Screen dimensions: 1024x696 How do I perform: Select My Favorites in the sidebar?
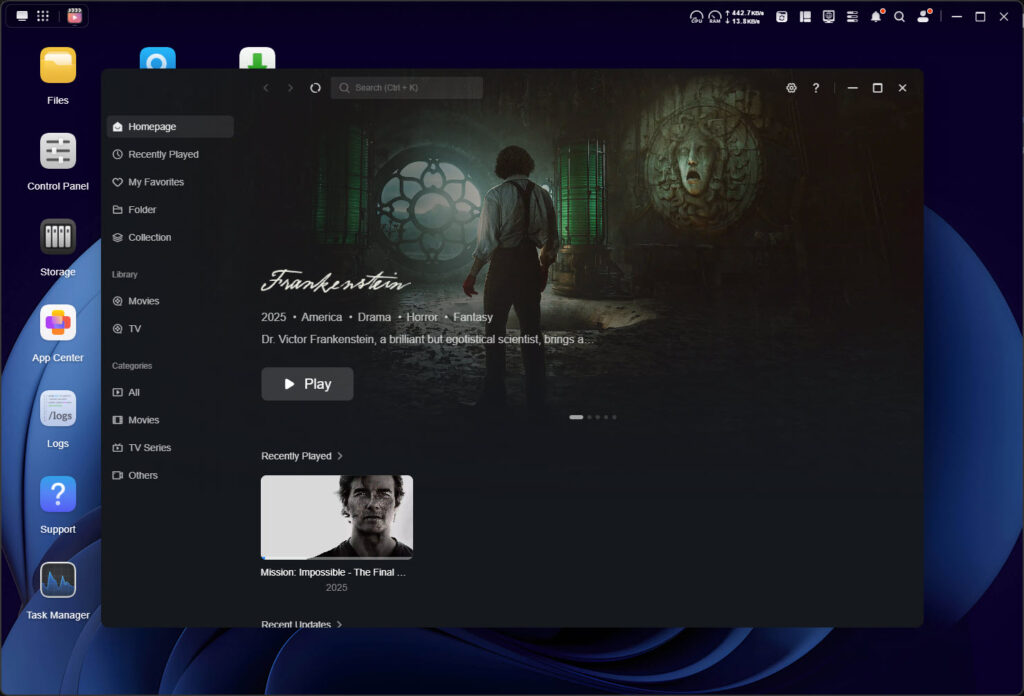click(x=156, y=182)
